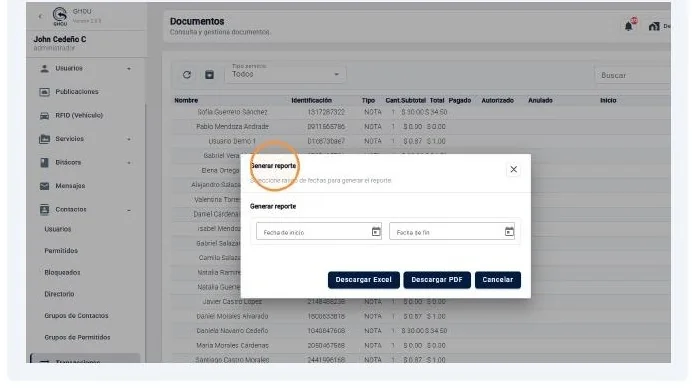Select Permitidos under Contactos

point(61,251)
